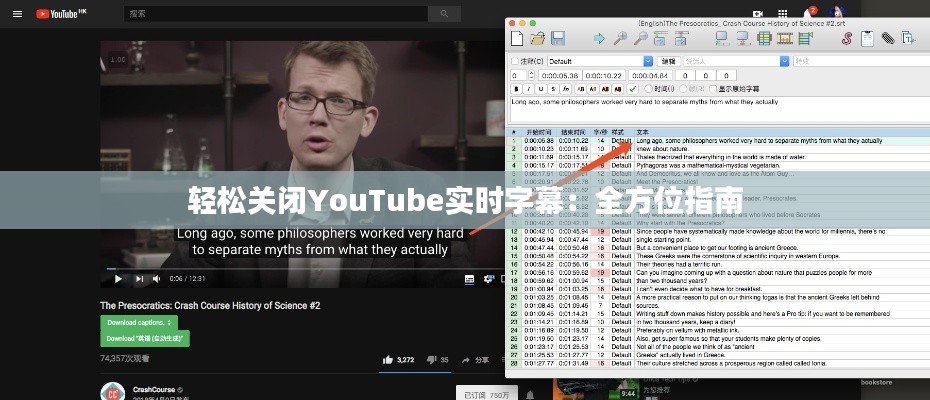Click the channel notification bell beside subscribed
The image size is (930, 400).
pyautogui.click(x=530, y=395)
